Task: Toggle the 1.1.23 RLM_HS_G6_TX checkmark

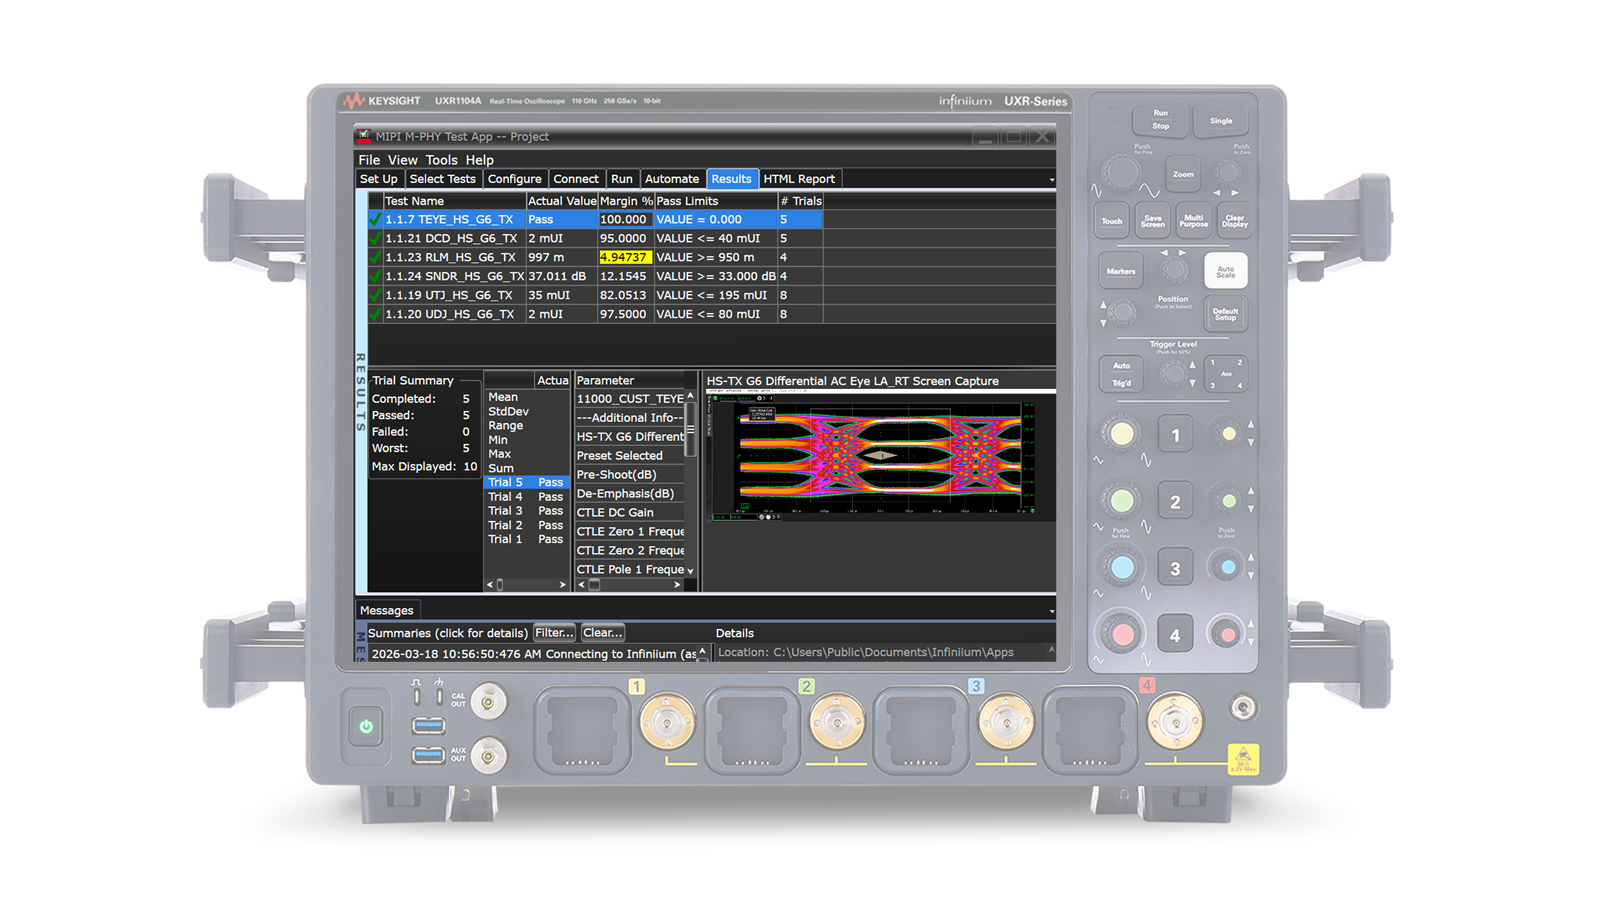Action: coord(376,257)
